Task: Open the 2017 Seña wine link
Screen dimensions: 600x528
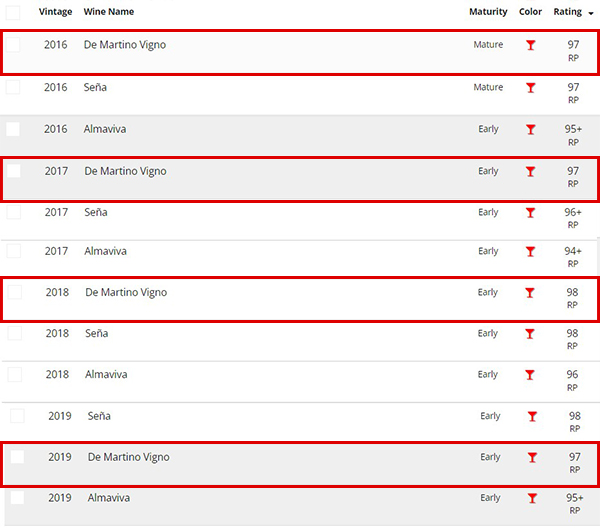Action: (96, 212)
